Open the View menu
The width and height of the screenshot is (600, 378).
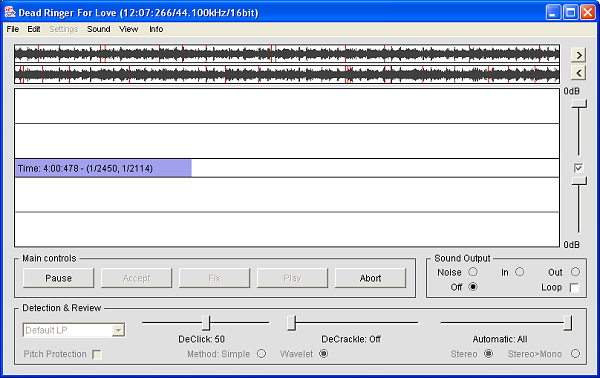(128, 29)
